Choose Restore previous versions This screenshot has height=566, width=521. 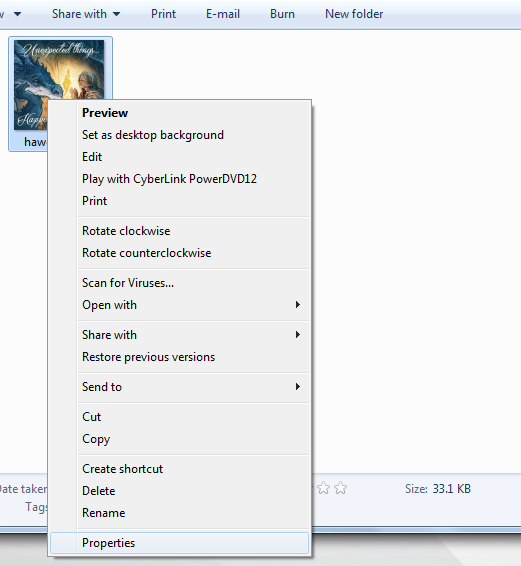[179, 357]
